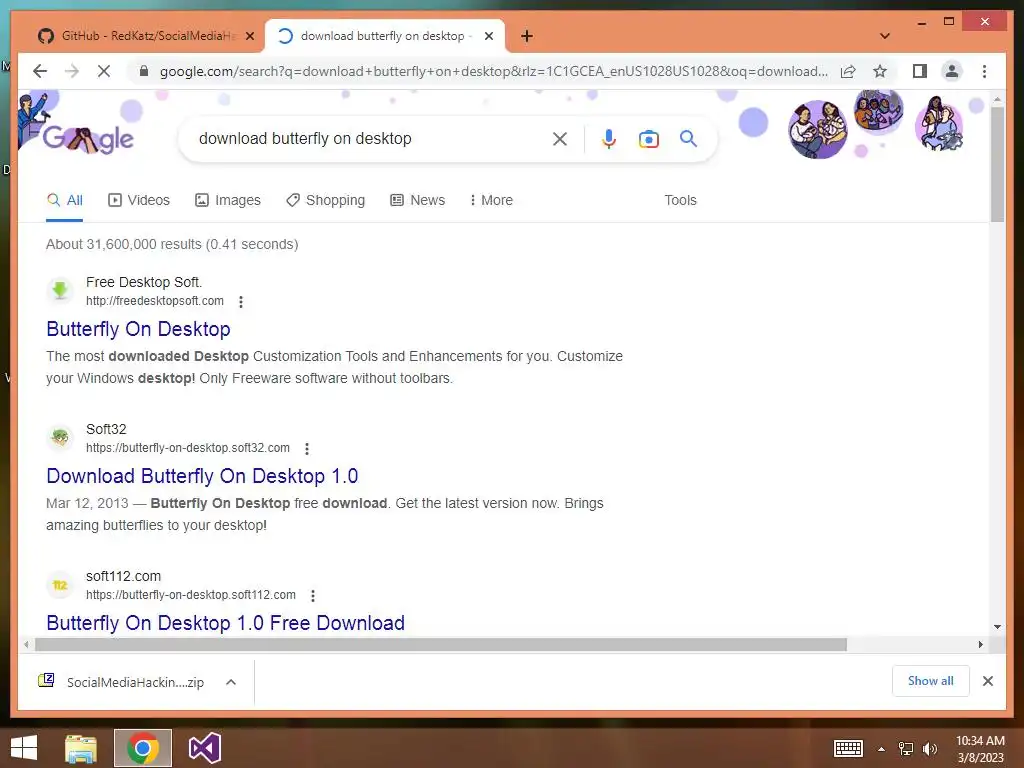The height and width of the screenshot is (768, 1024).
Task: Click the butterfly-on-desktop.soft32.com URL
Action: pos(188,448)
